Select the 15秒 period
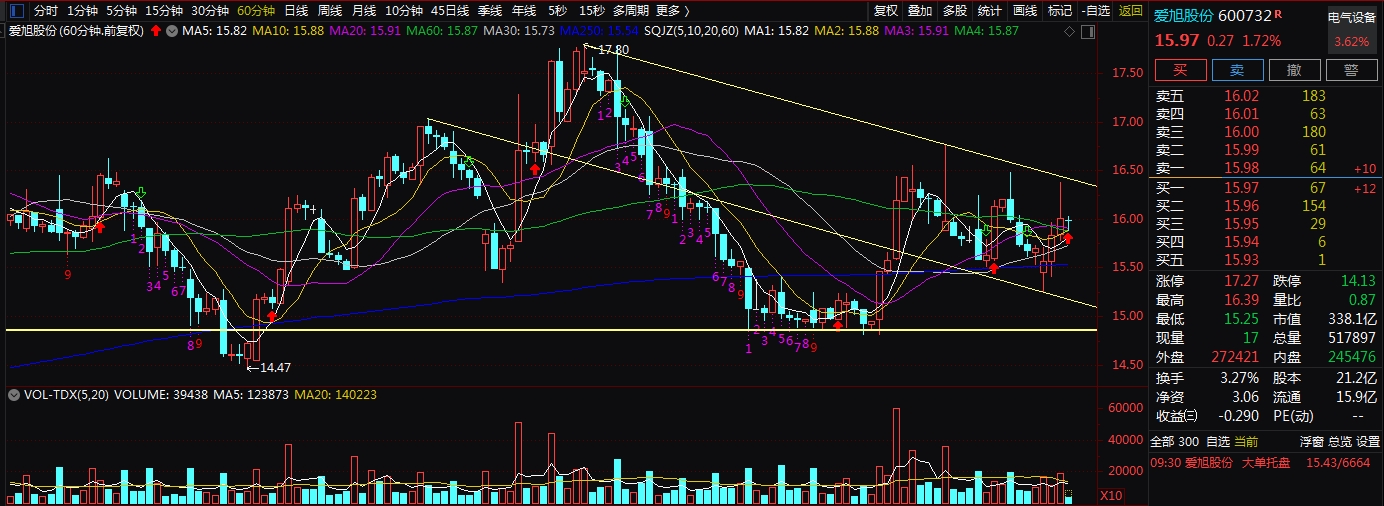This screenshot has height=506, width=1384. tap(591, 10)
